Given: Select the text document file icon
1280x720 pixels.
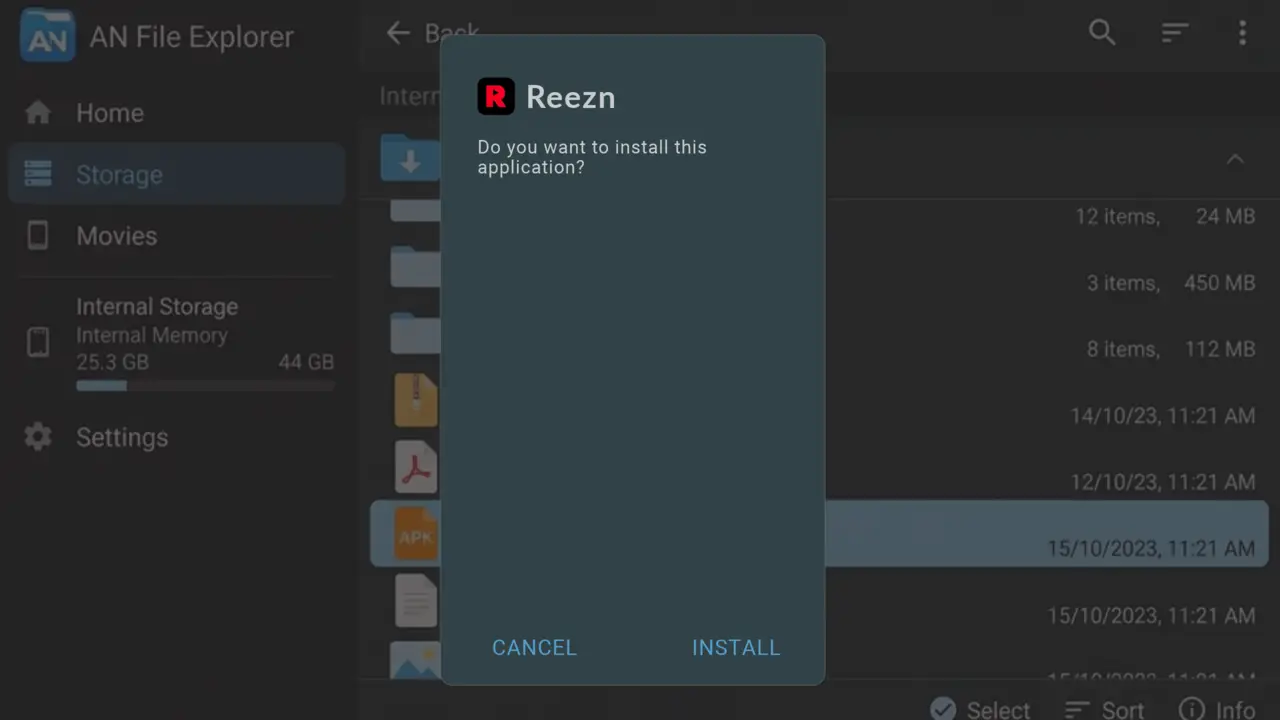Looking at the screenshot, I should point(416,601).
